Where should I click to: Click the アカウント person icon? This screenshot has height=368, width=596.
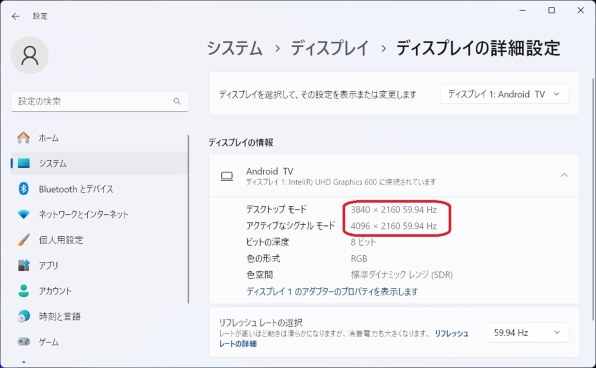(24, 290)
